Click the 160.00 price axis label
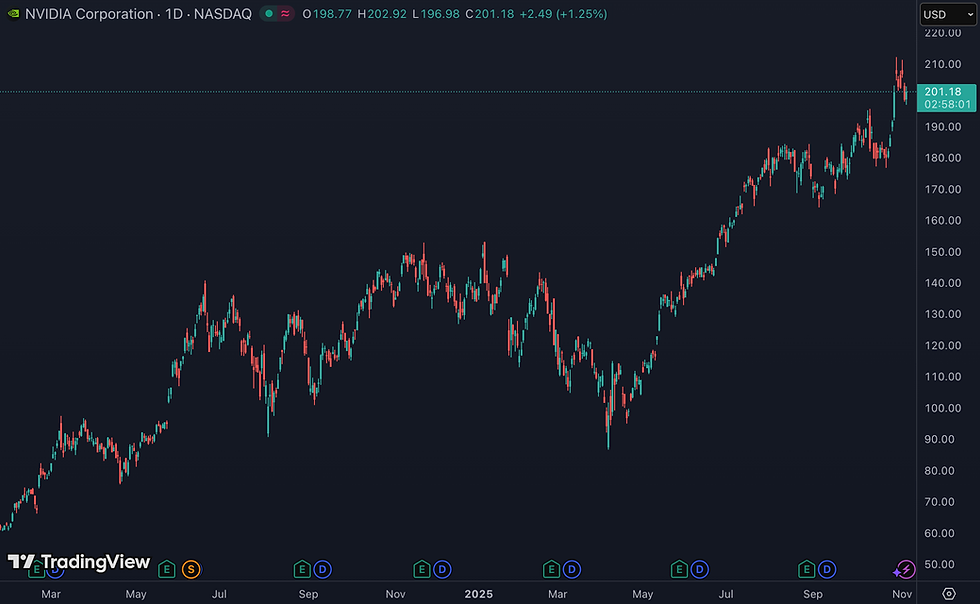The width and height of the screenshot is (980, 604). tap(942, 220)
